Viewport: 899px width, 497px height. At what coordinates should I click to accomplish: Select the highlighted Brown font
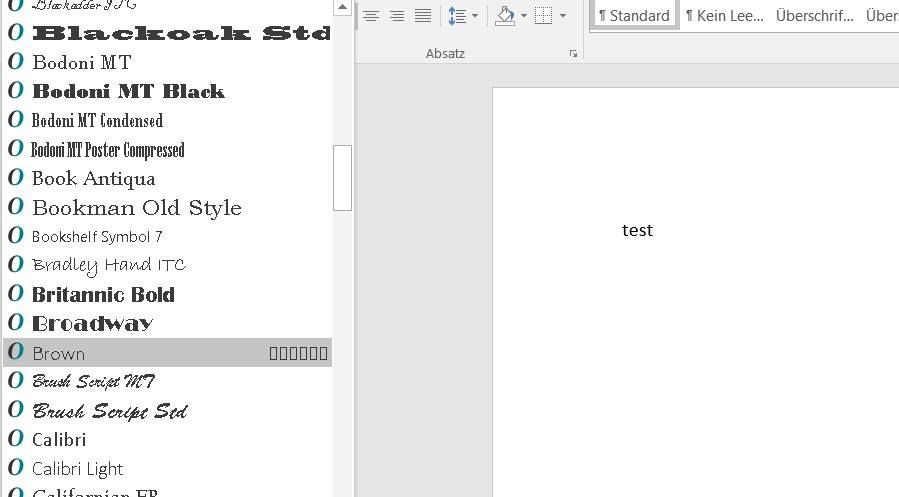click(x=167, y=353)
